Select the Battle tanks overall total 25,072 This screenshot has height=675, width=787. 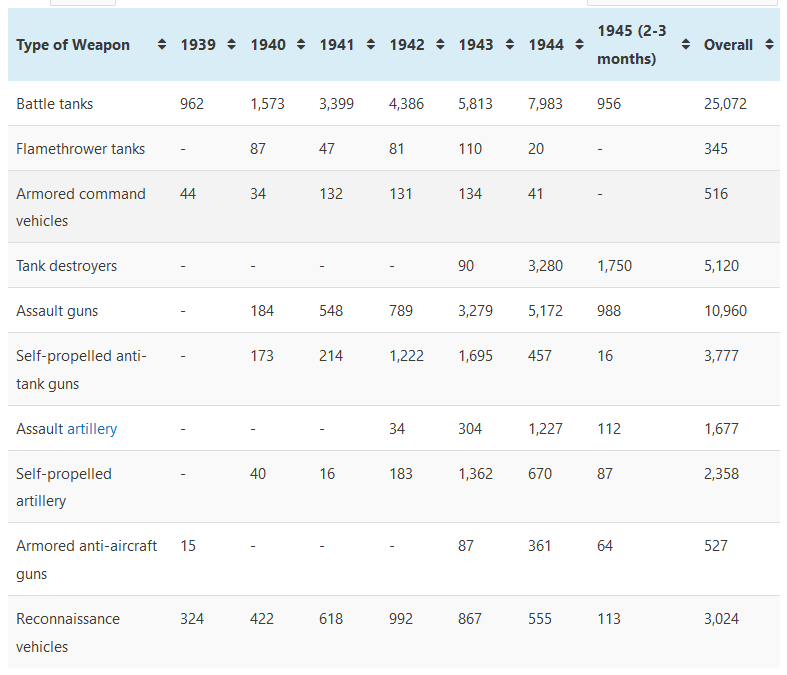(x=725, y=104)
